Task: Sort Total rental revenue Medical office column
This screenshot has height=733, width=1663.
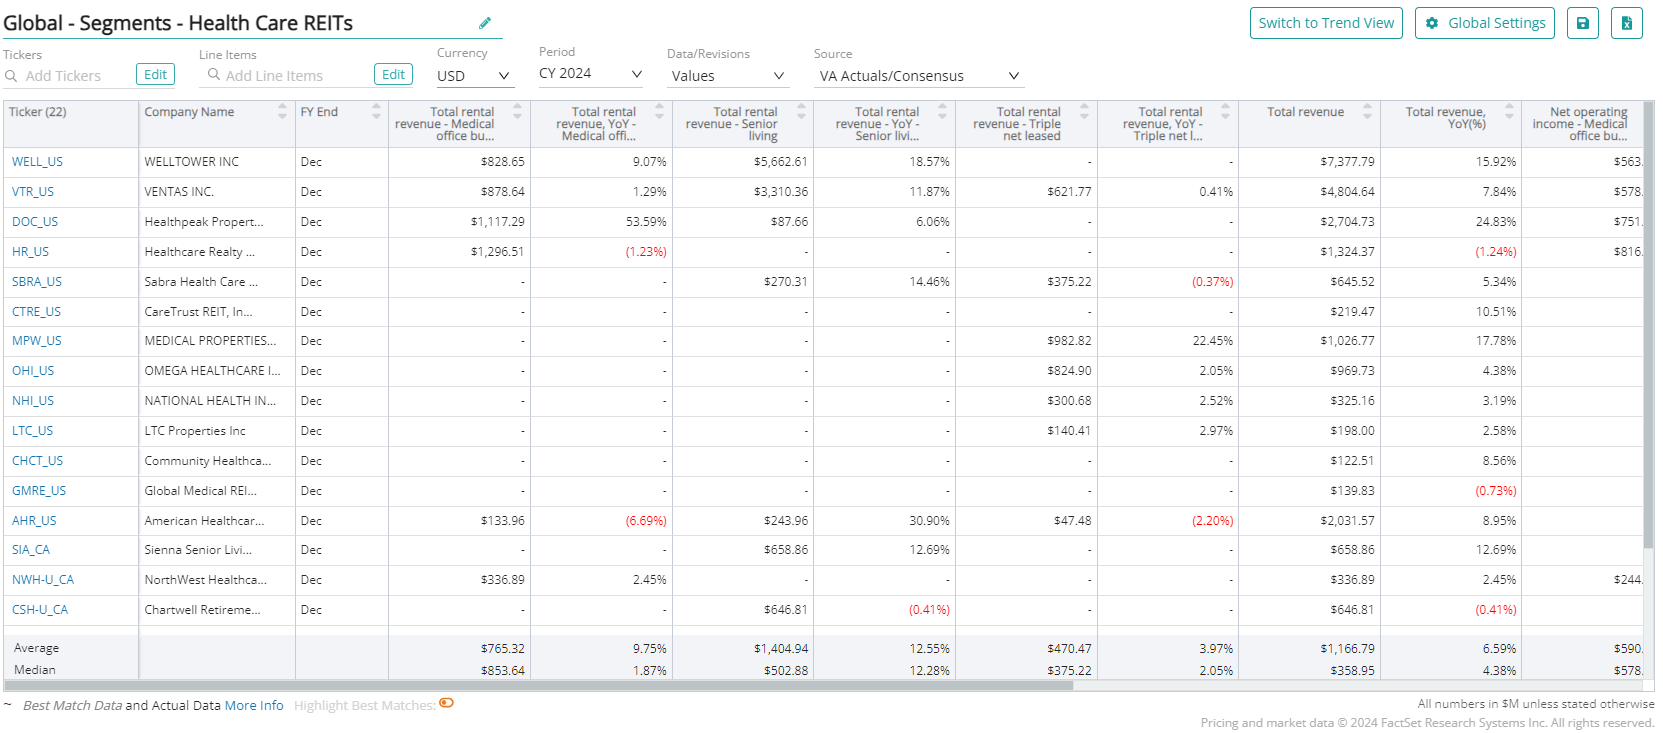Action: tap(517, 112)
